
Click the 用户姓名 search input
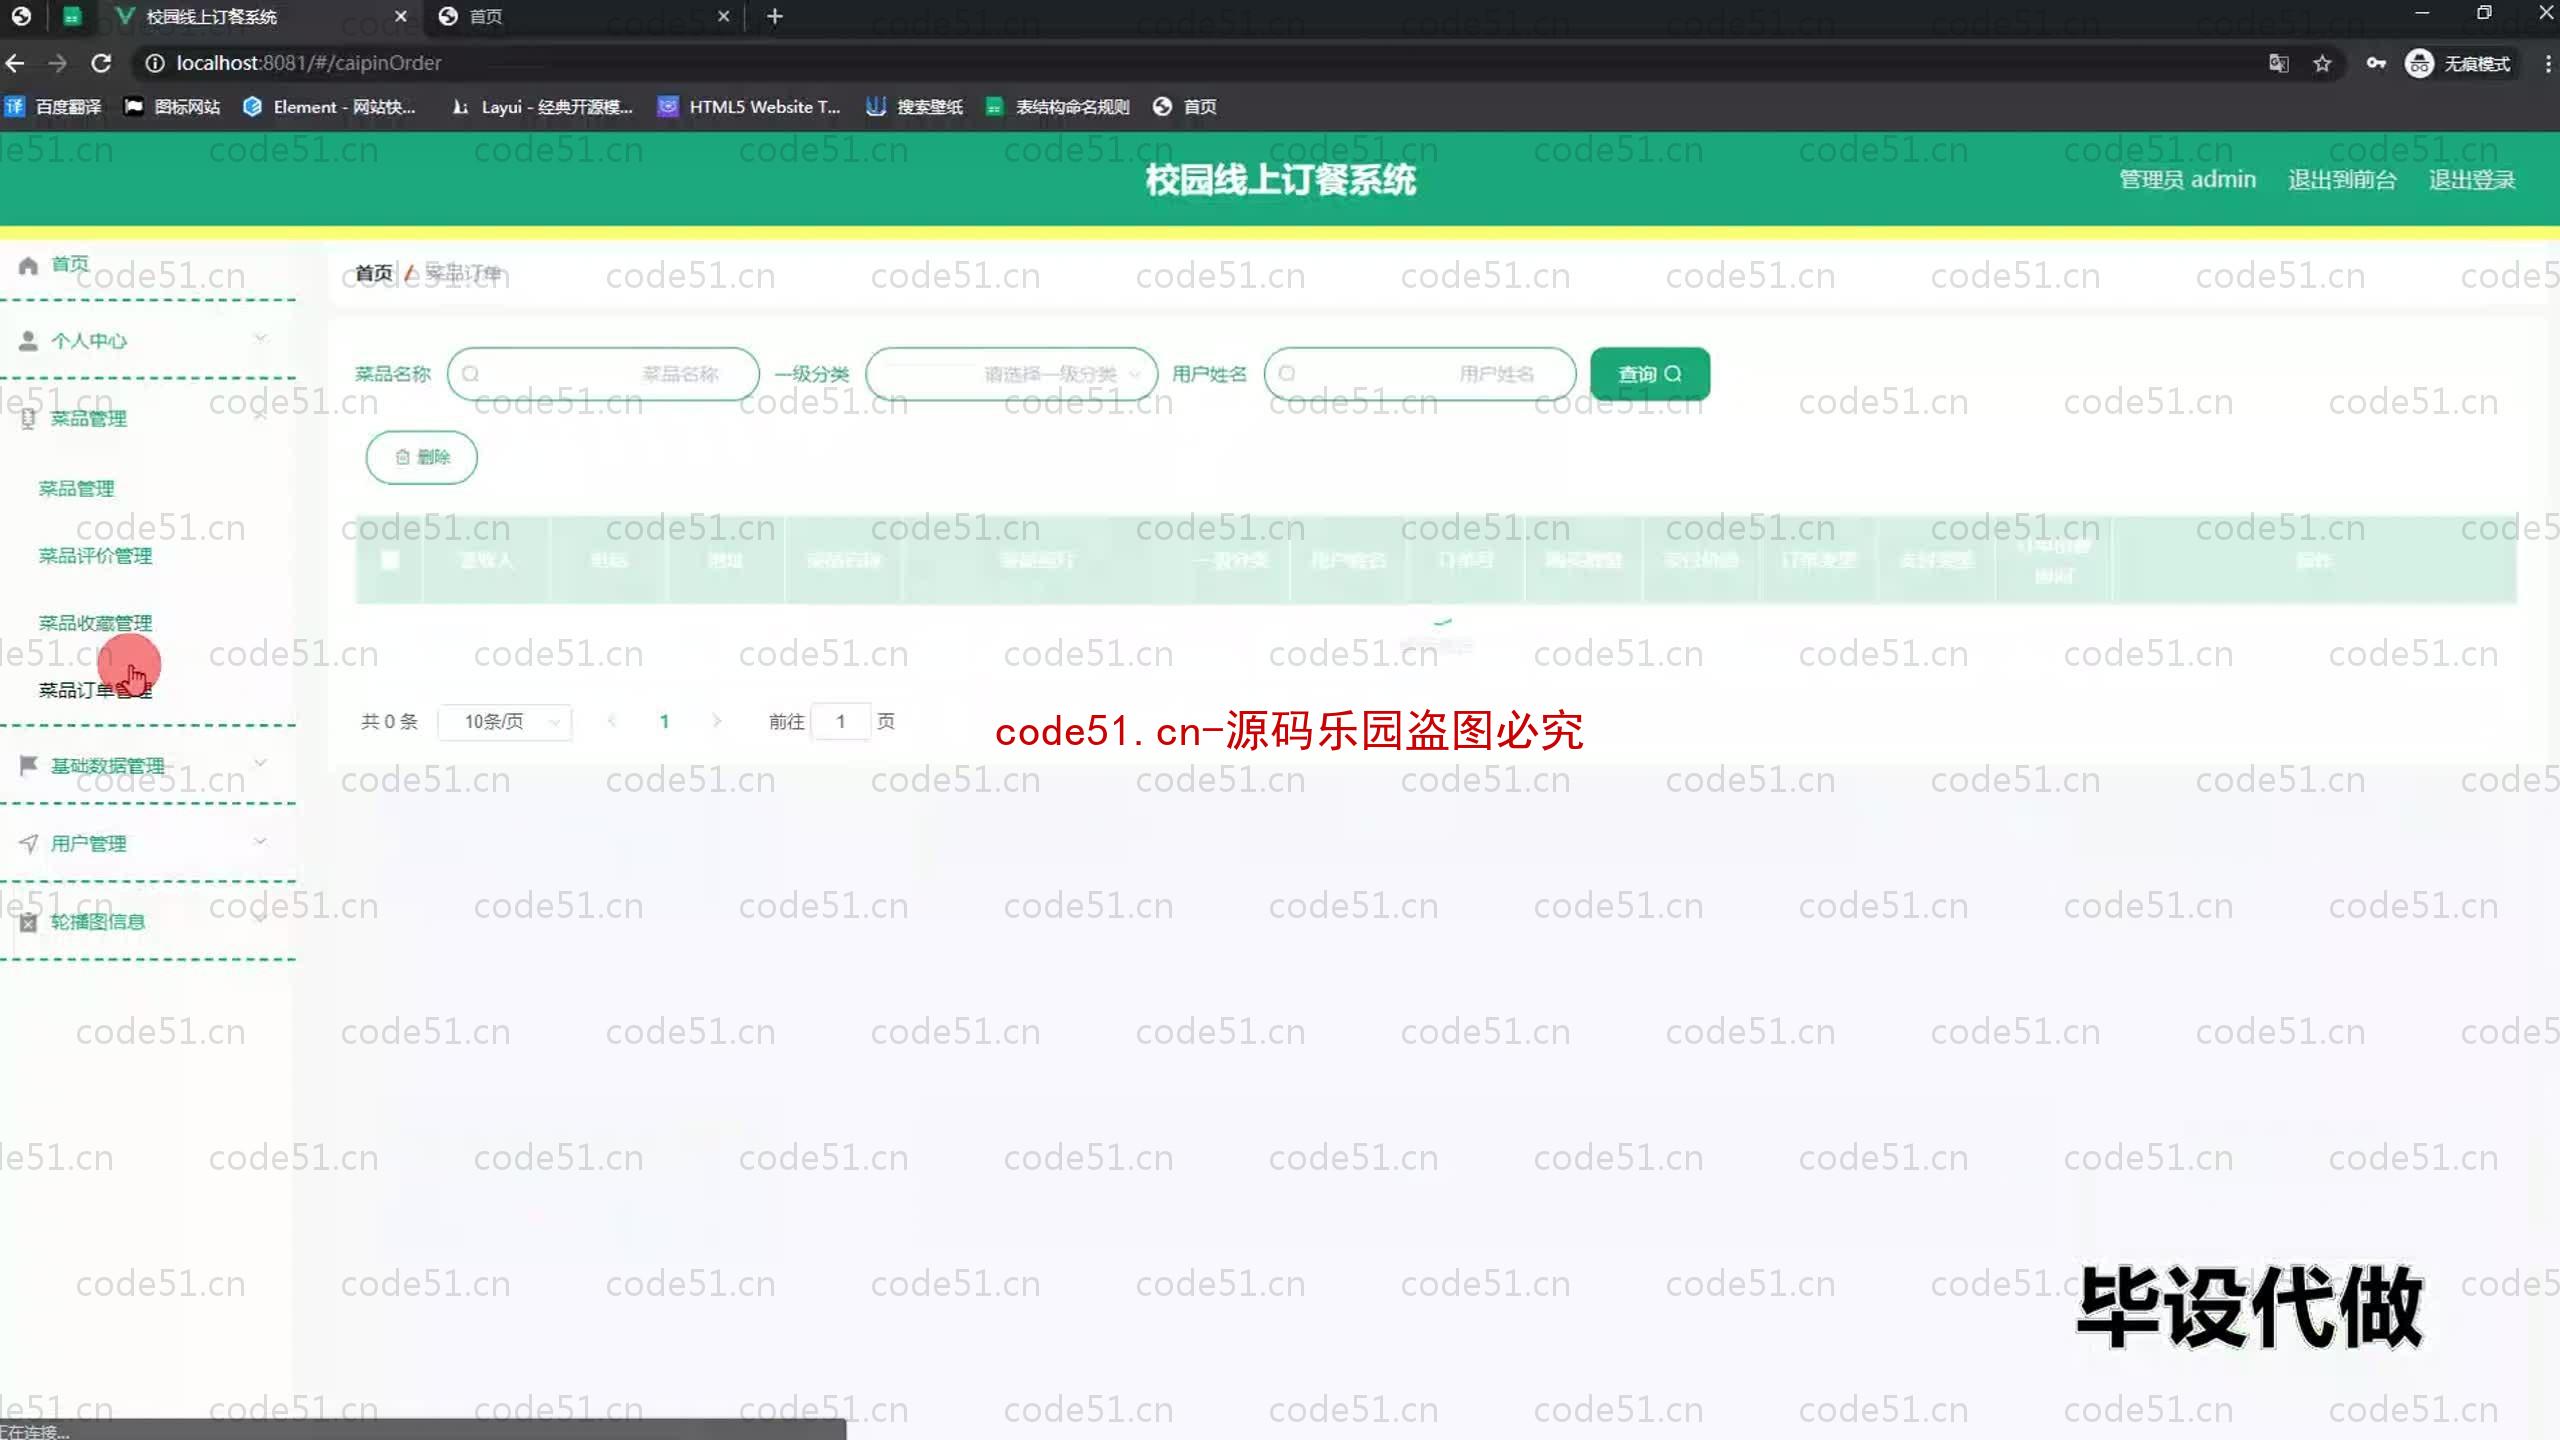(x=1420, y=374)
